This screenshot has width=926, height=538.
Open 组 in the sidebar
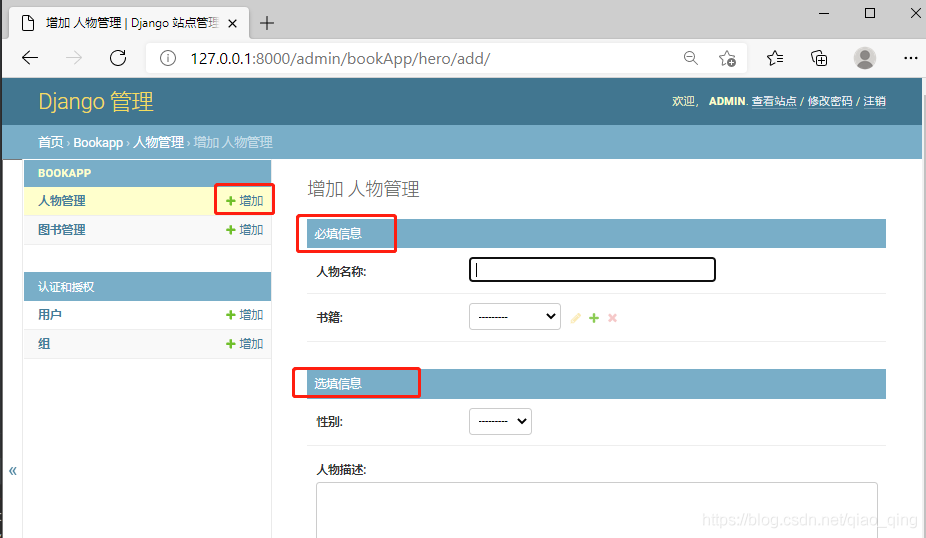[x=44, y=344]
